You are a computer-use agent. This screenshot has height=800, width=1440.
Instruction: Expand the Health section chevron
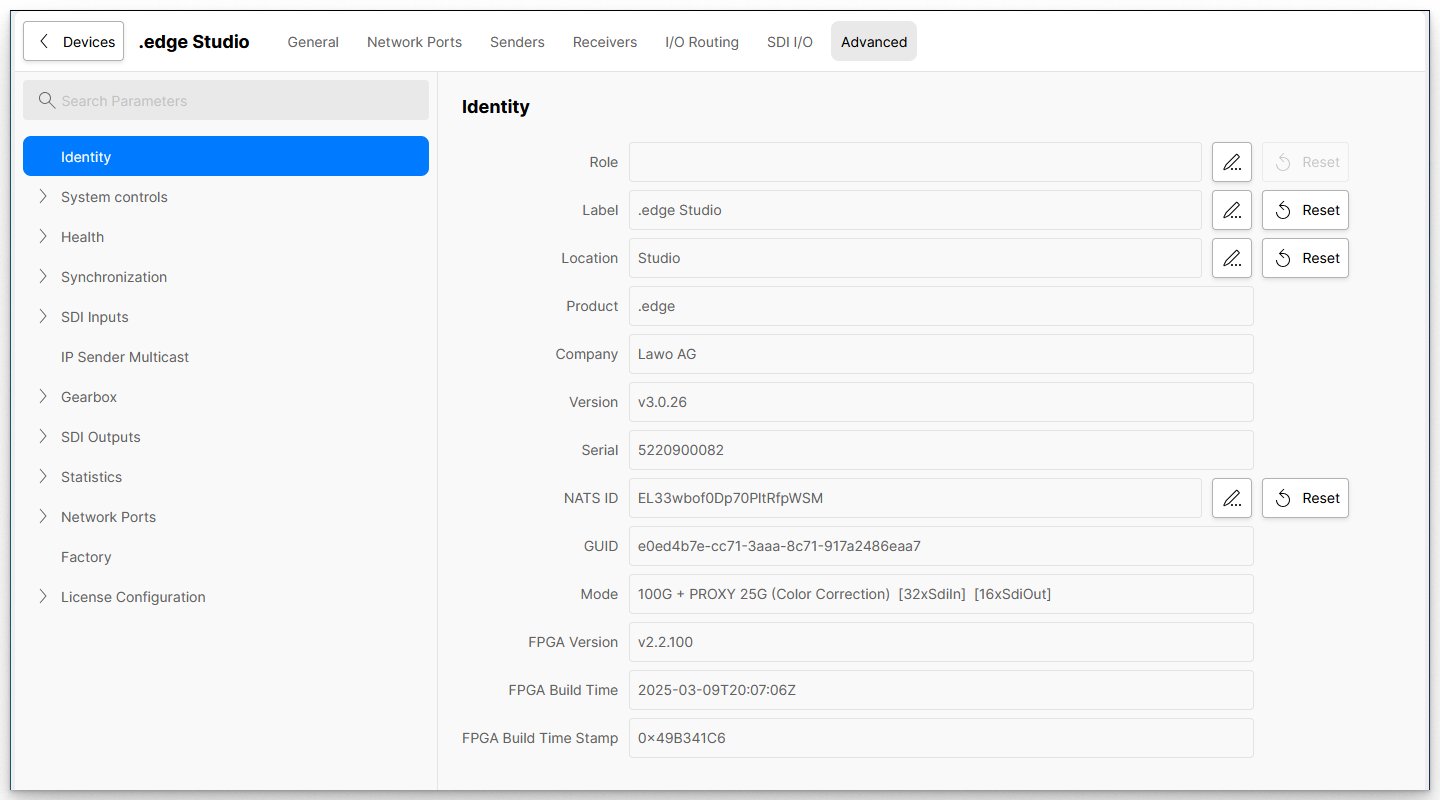click(43, 237)
